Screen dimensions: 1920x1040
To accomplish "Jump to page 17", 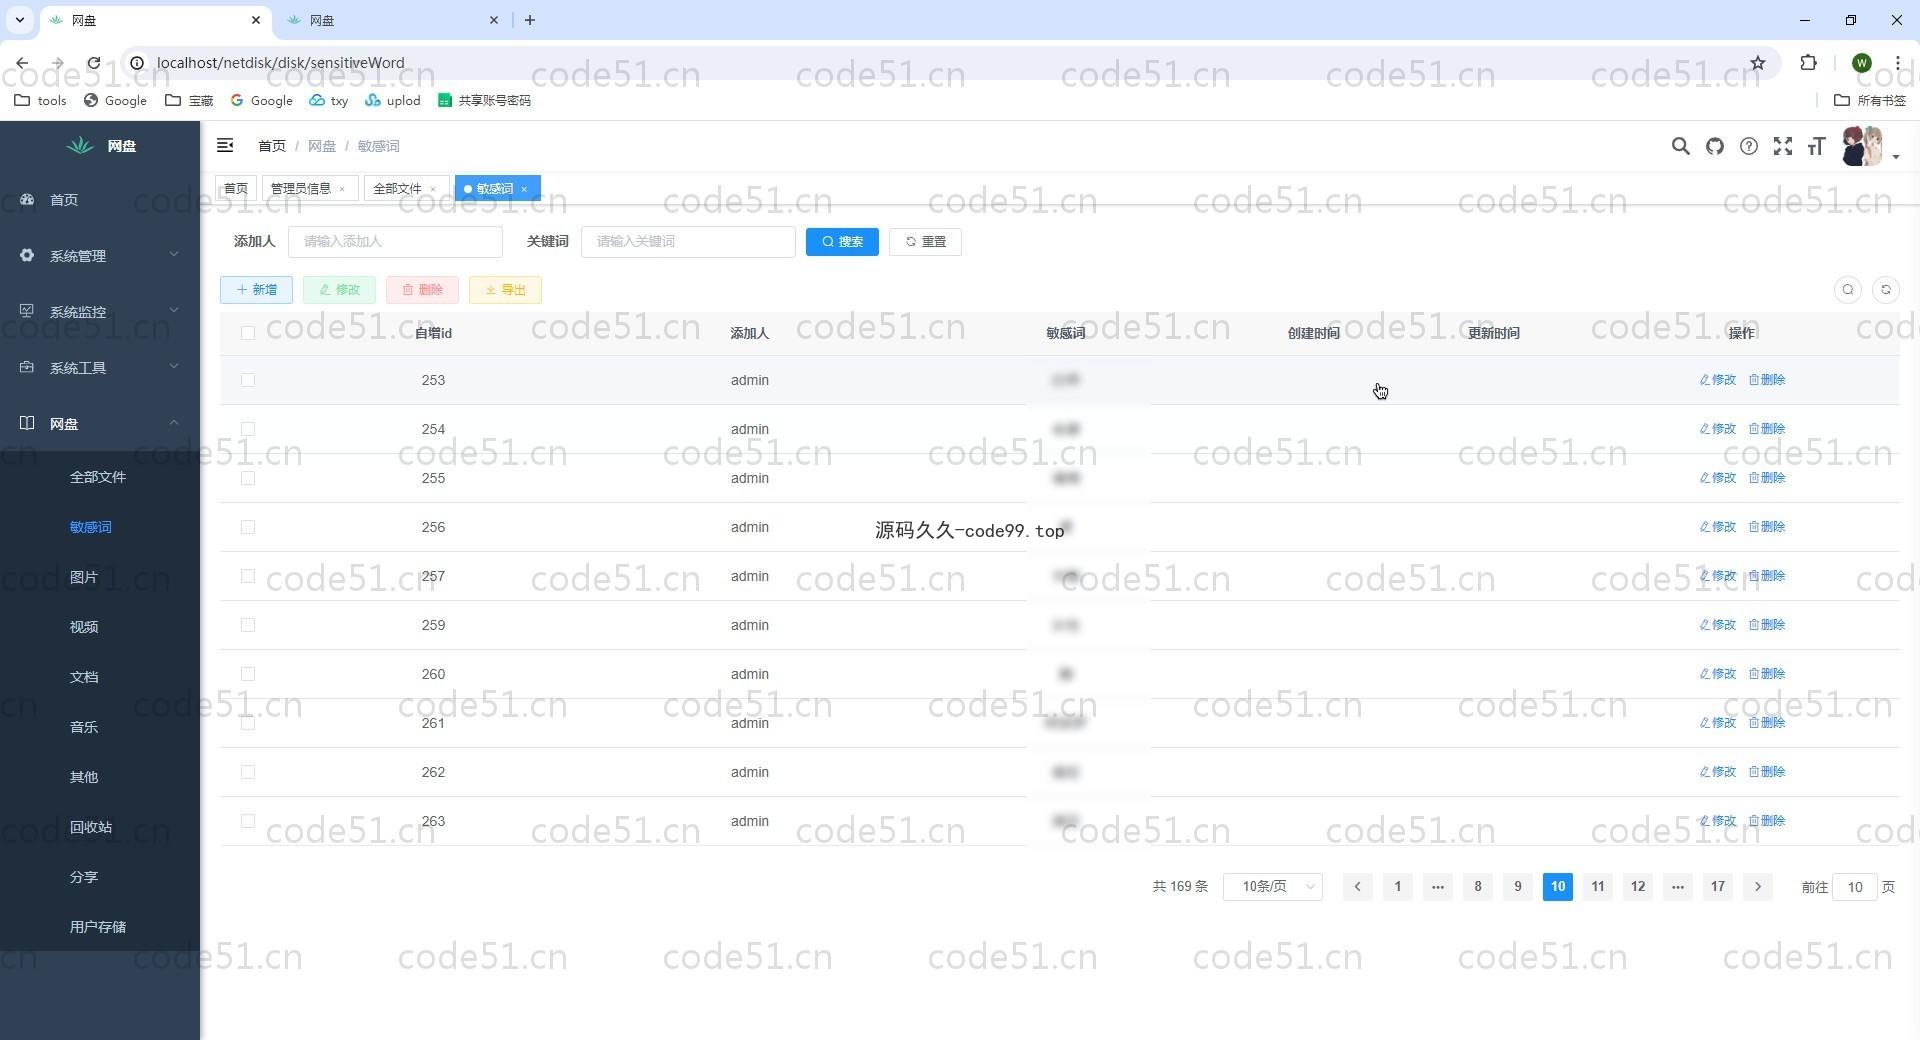I will 1718,887.
